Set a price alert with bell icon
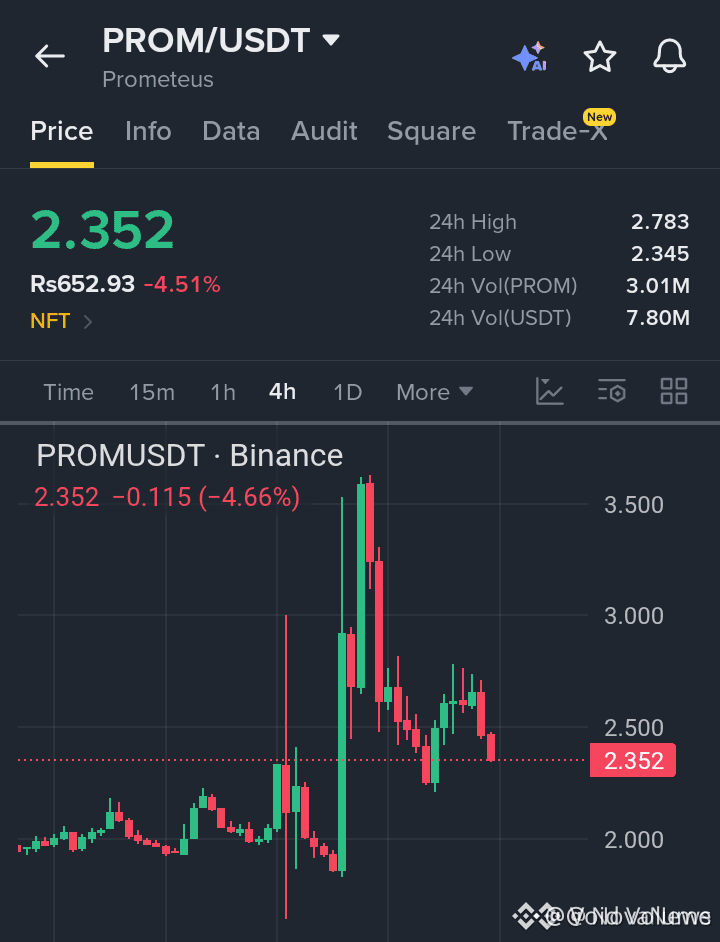The height and width of the screenshot is (942, 720). [670, 56]
